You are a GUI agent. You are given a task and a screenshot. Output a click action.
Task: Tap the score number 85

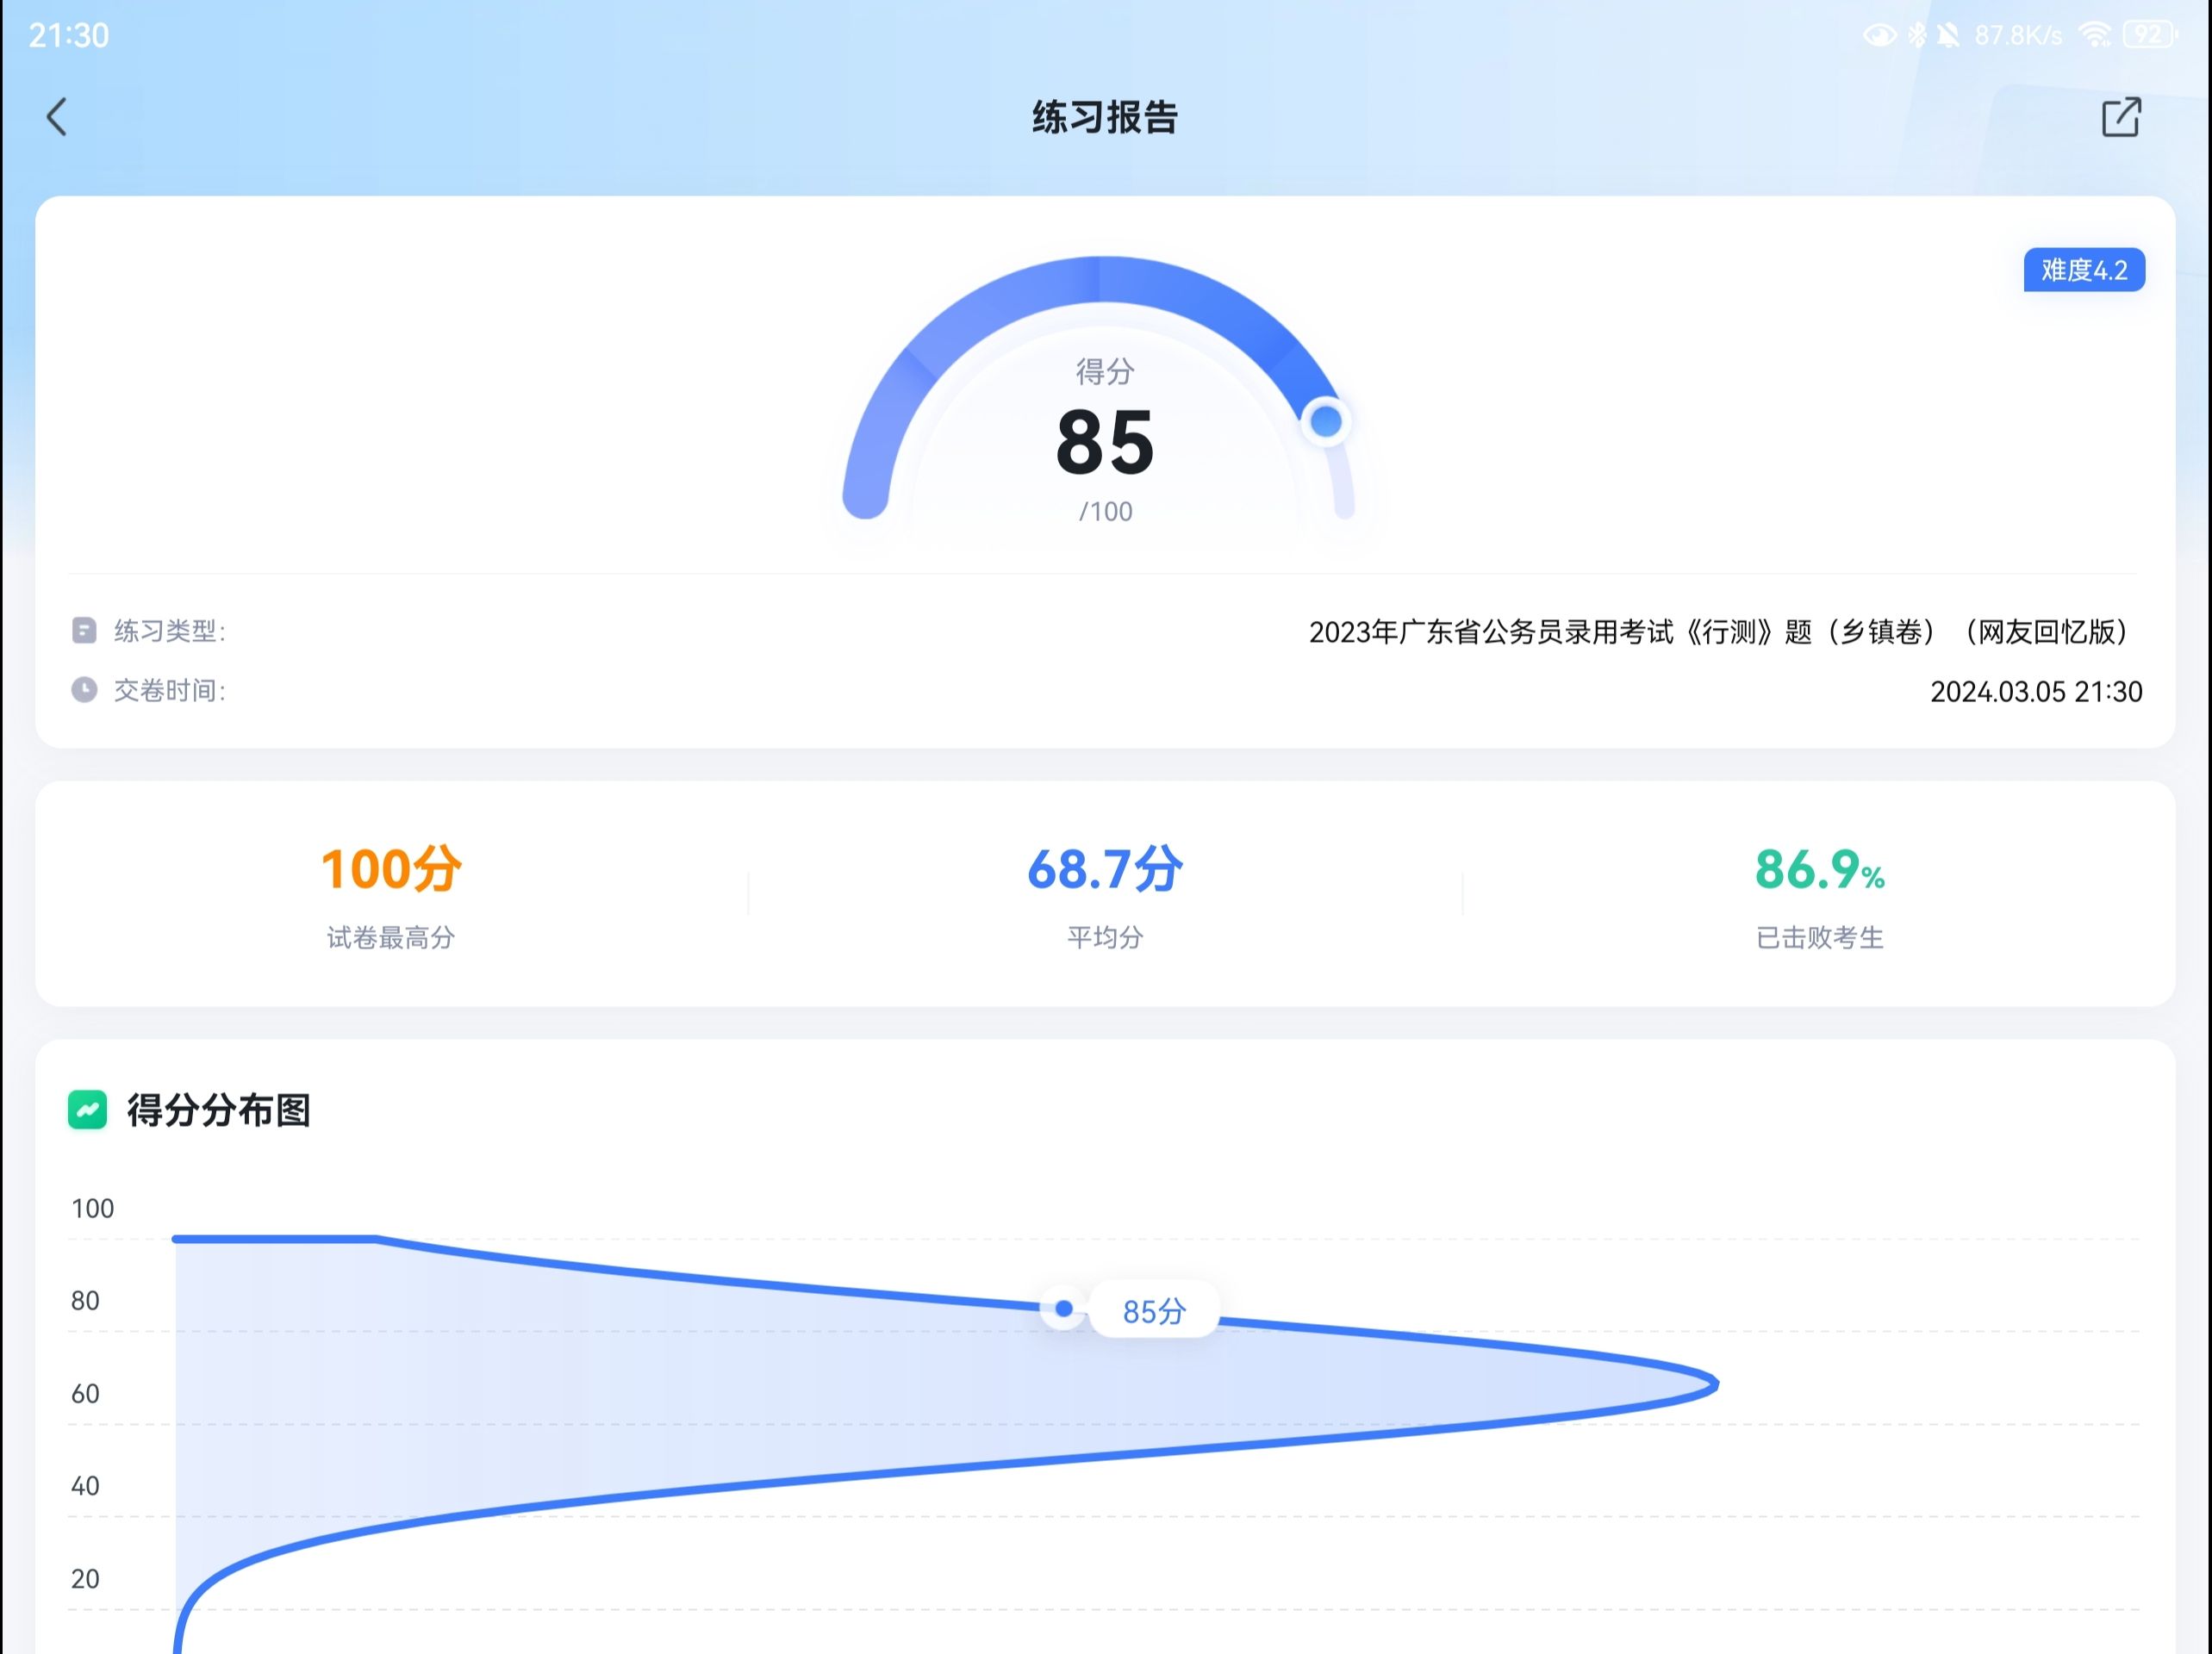[1105, 442]
